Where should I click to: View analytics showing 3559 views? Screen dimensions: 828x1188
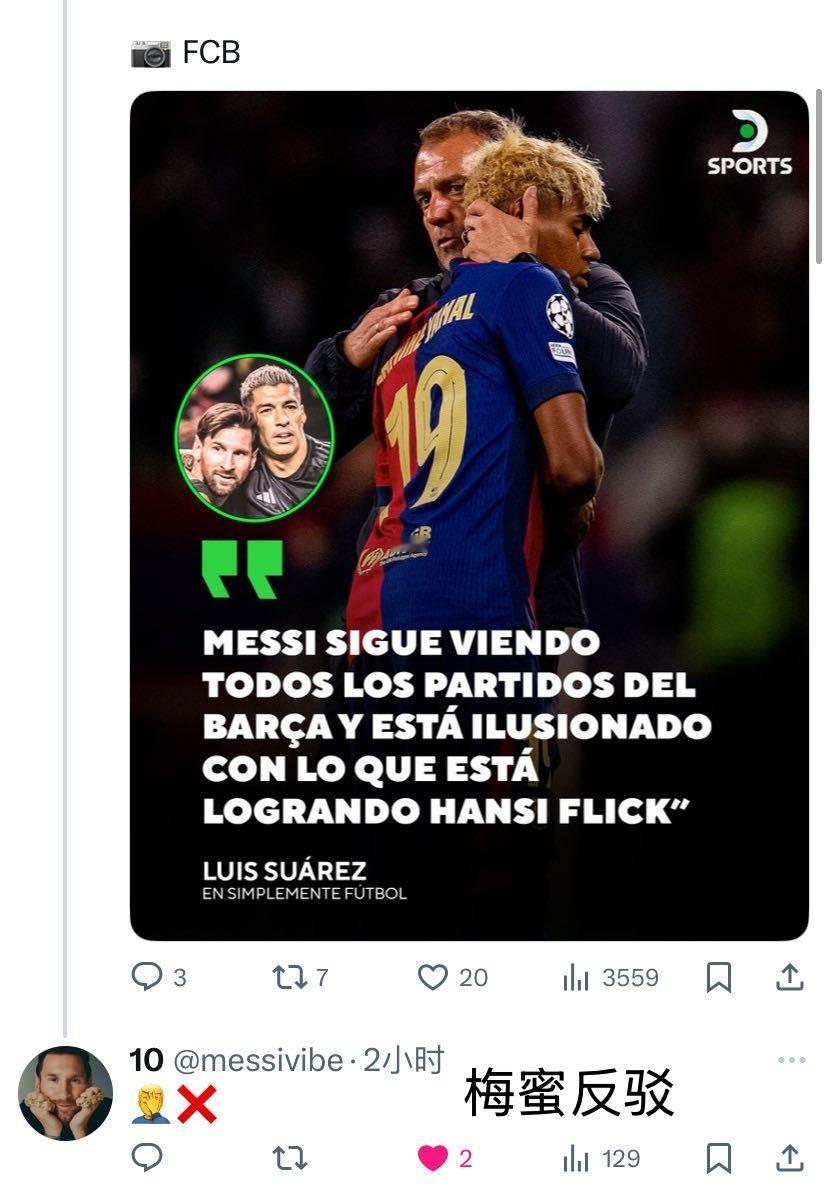click(611, 977)
